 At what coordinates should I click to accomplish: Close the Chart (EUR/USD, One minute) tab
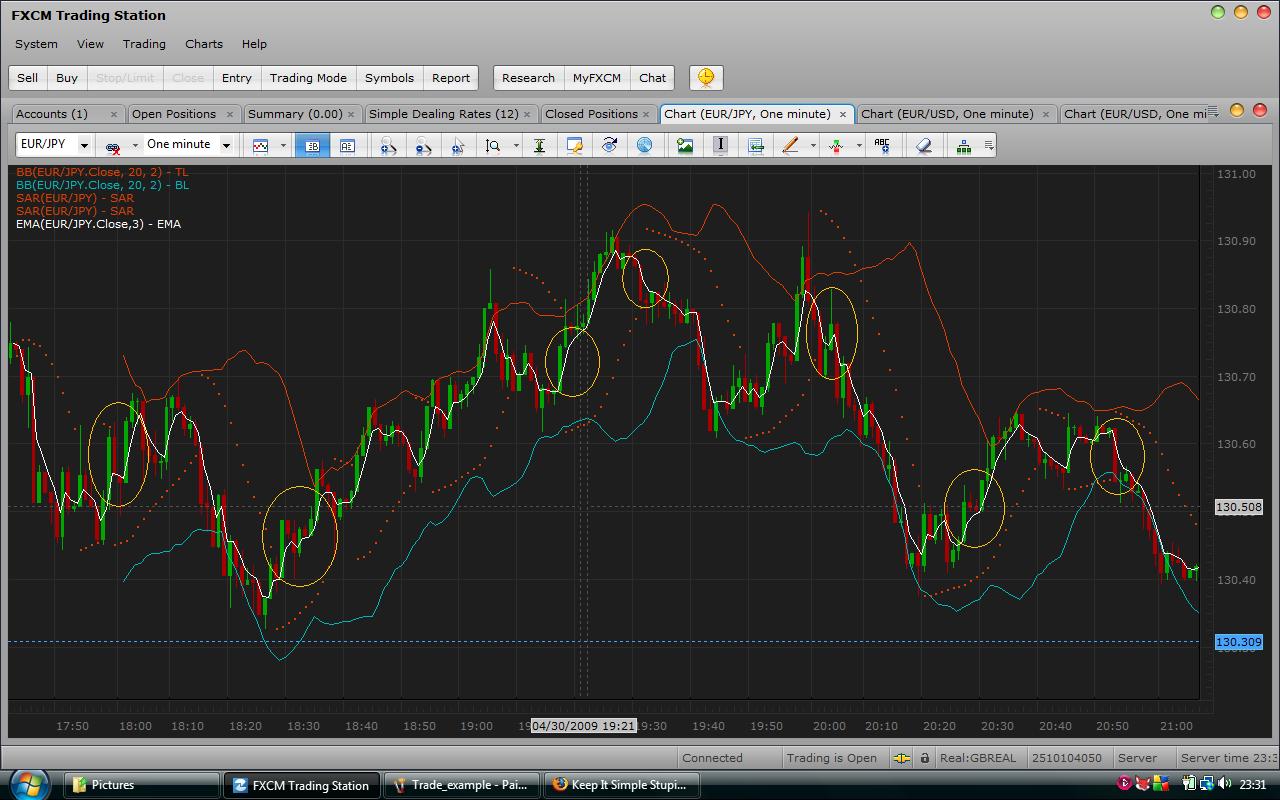[1046, 115]
